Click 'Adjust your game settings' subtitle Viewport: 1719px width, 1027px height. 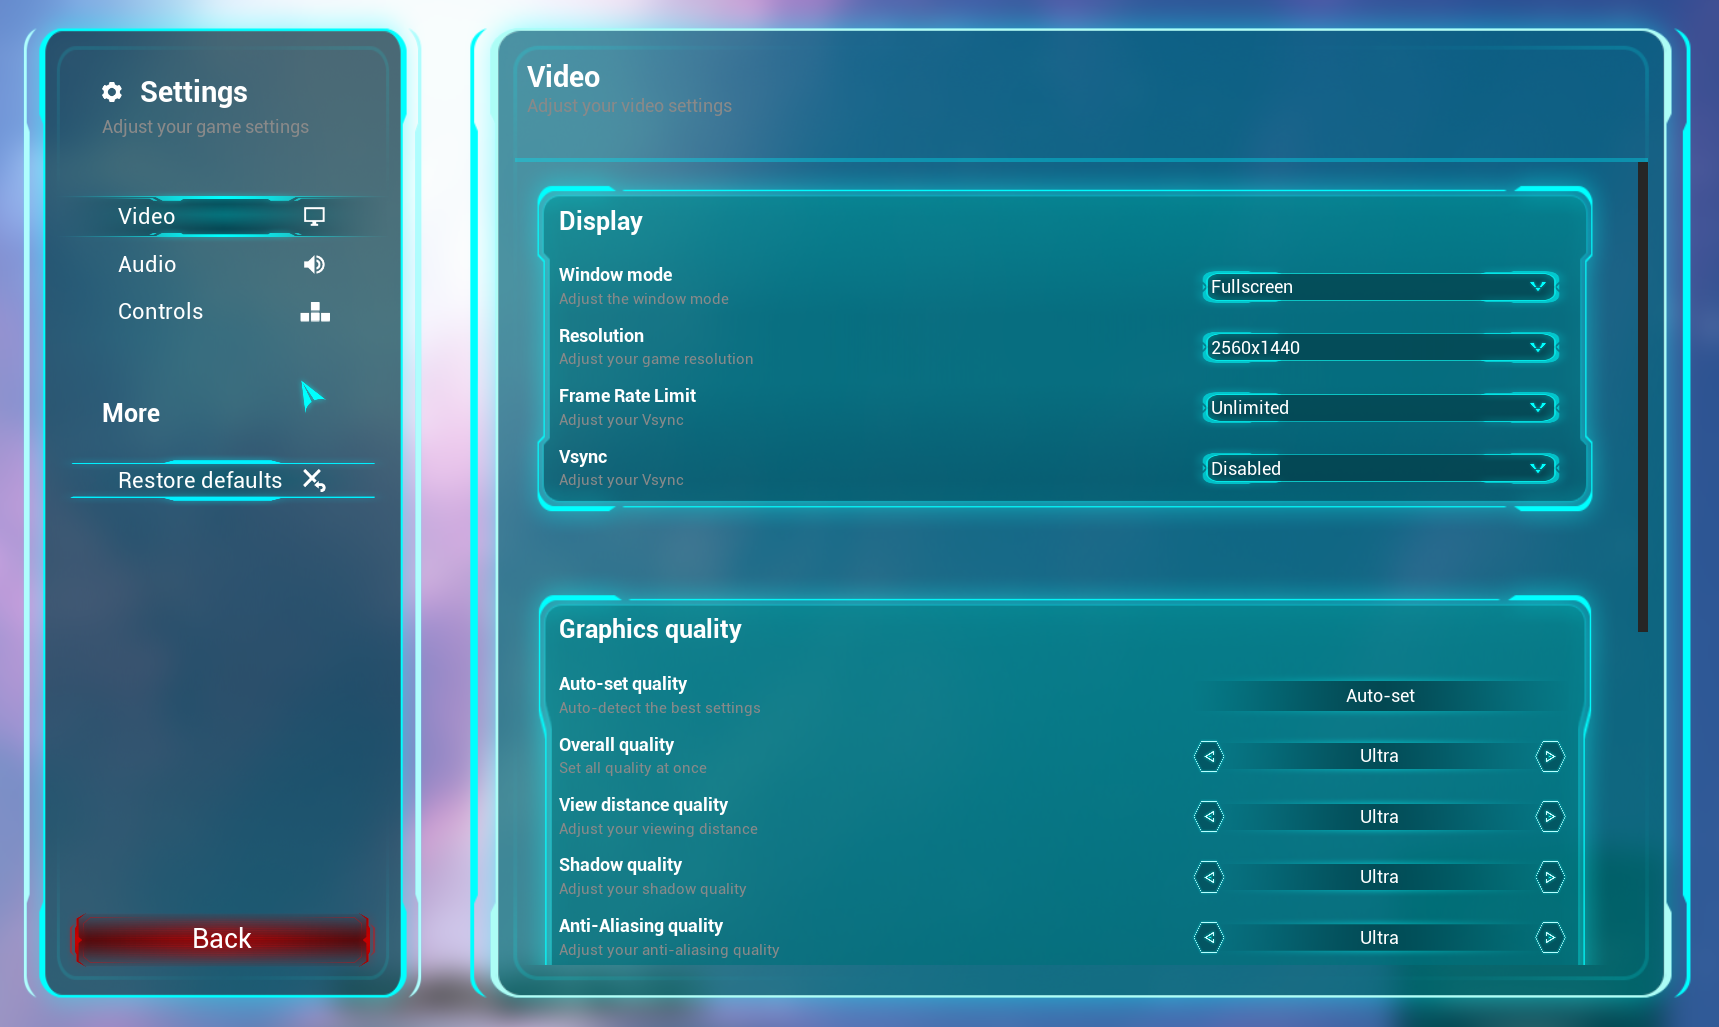point(205,127)
